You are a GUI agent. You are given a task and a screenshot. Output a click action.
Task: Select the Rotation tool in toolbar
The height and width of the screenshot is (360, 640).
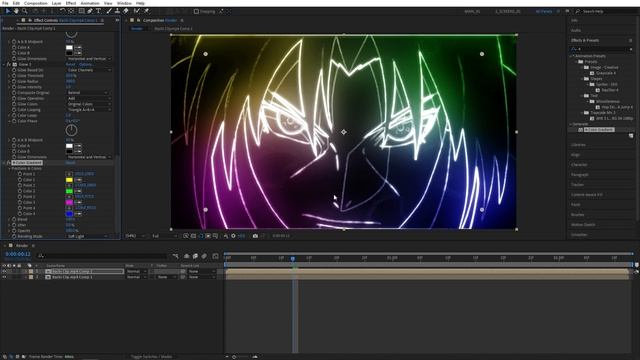(62, 11)
